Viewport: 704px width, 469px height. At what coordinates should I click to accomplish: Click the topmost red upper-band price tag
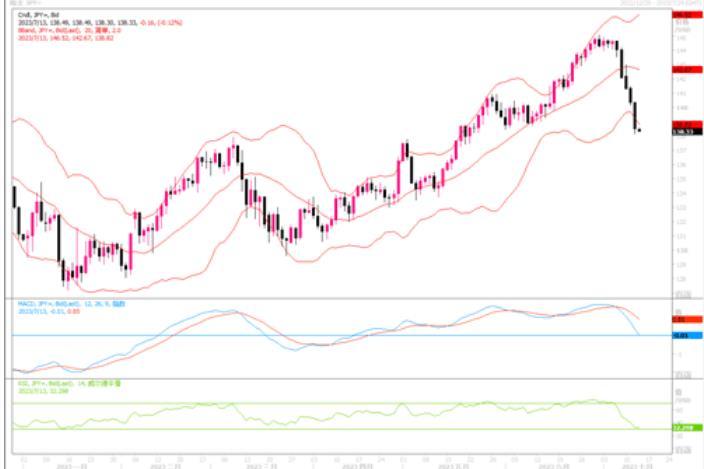[683, 16]
